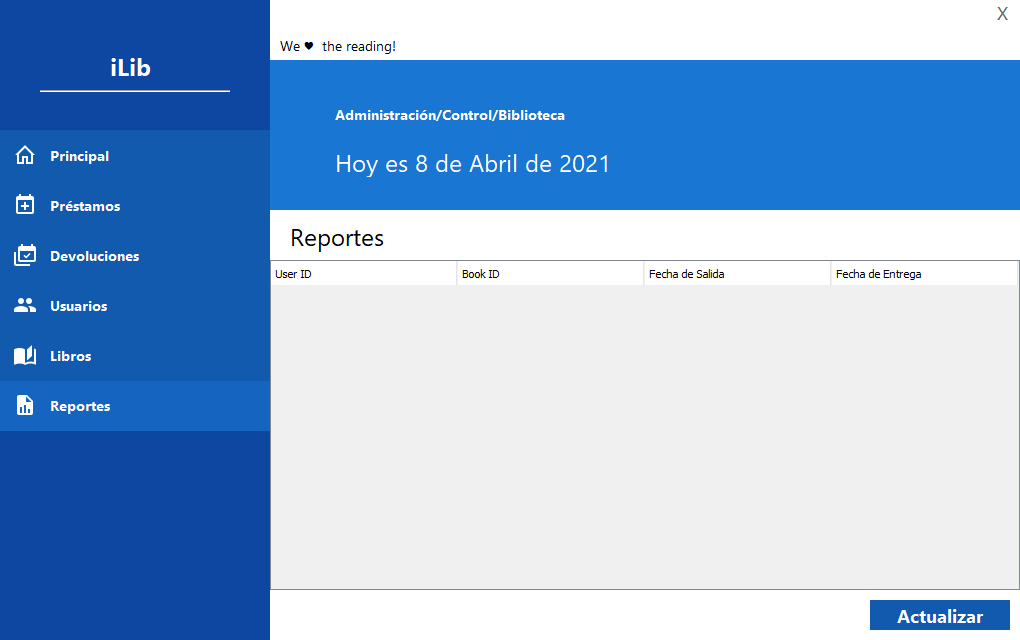Open Devoluciones section label
The image size is (1020, 640).
tap(94, 256)
